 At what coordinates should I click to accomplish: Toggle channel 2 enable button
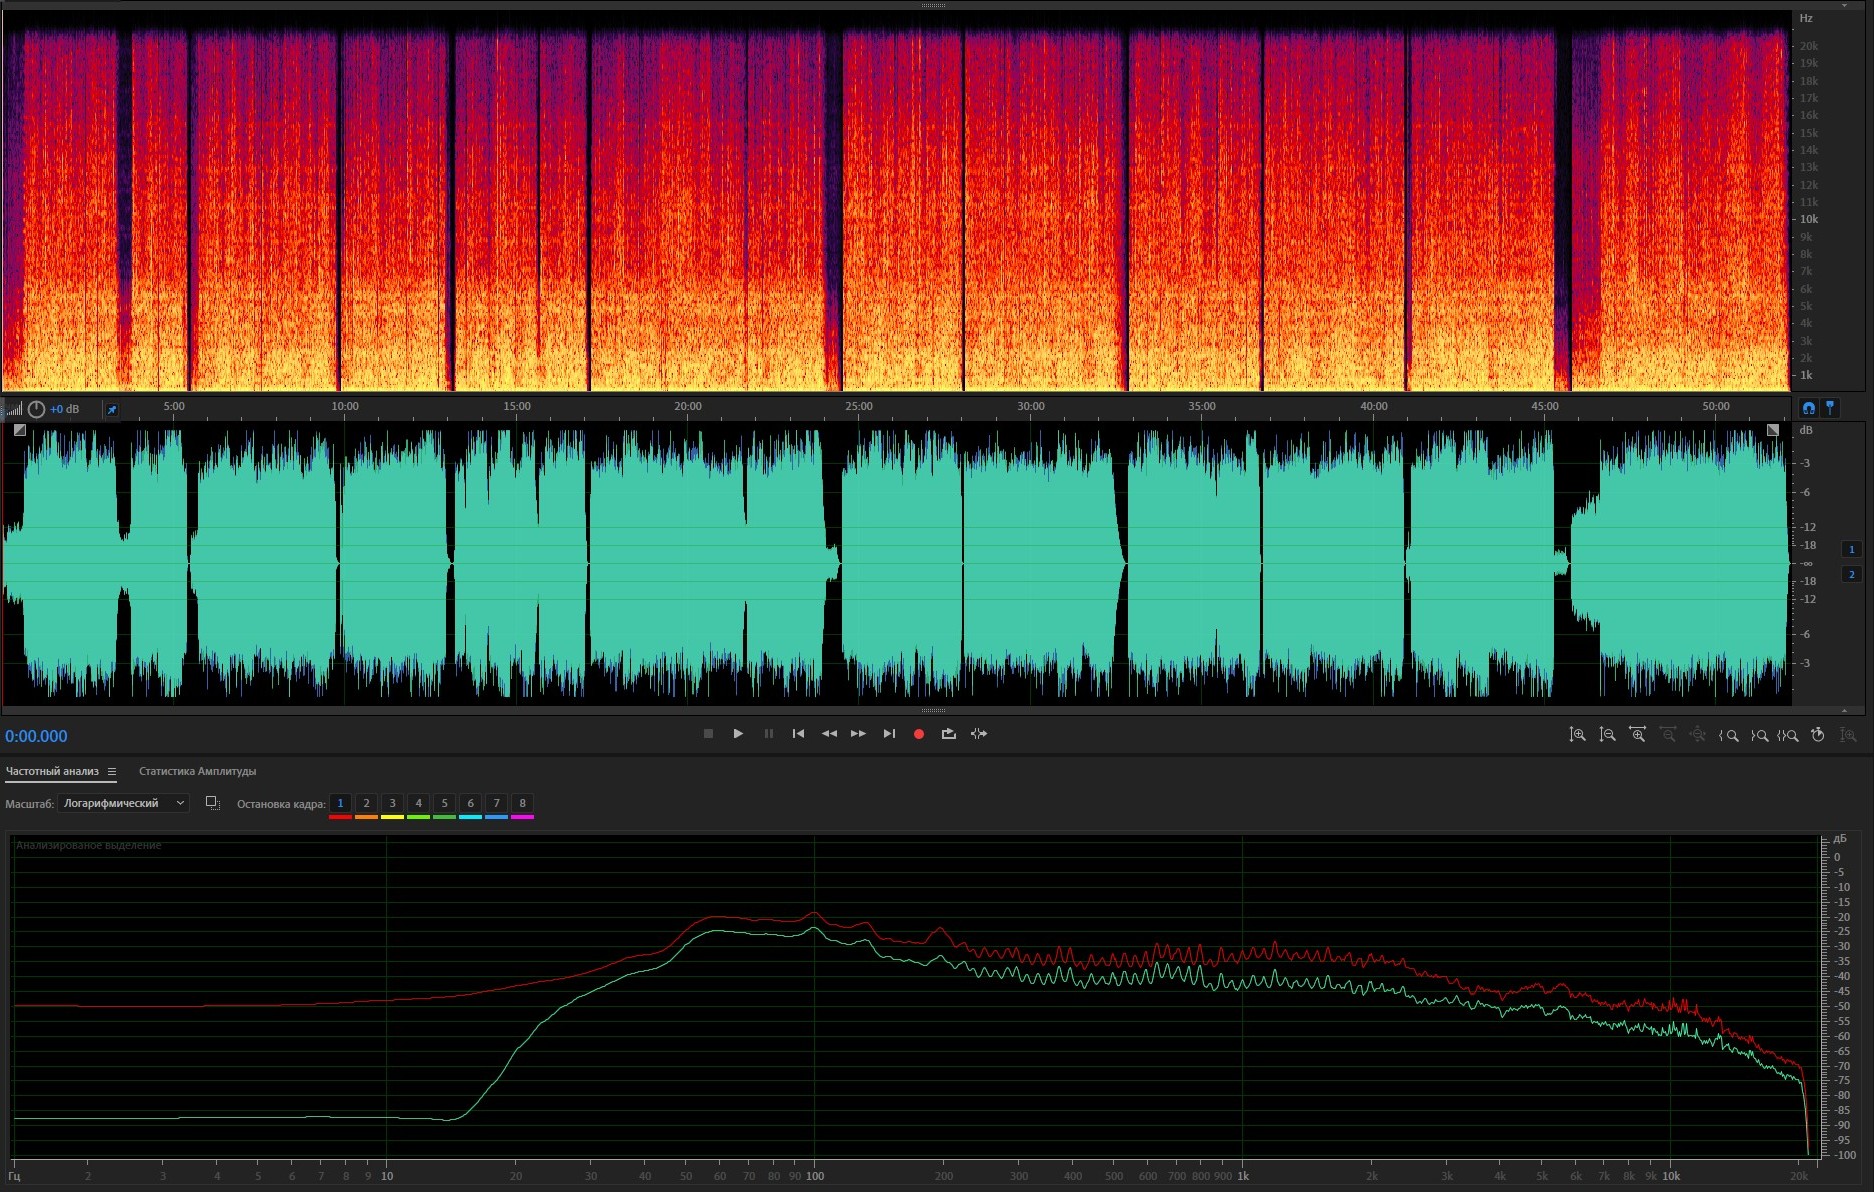point(1851,574)
